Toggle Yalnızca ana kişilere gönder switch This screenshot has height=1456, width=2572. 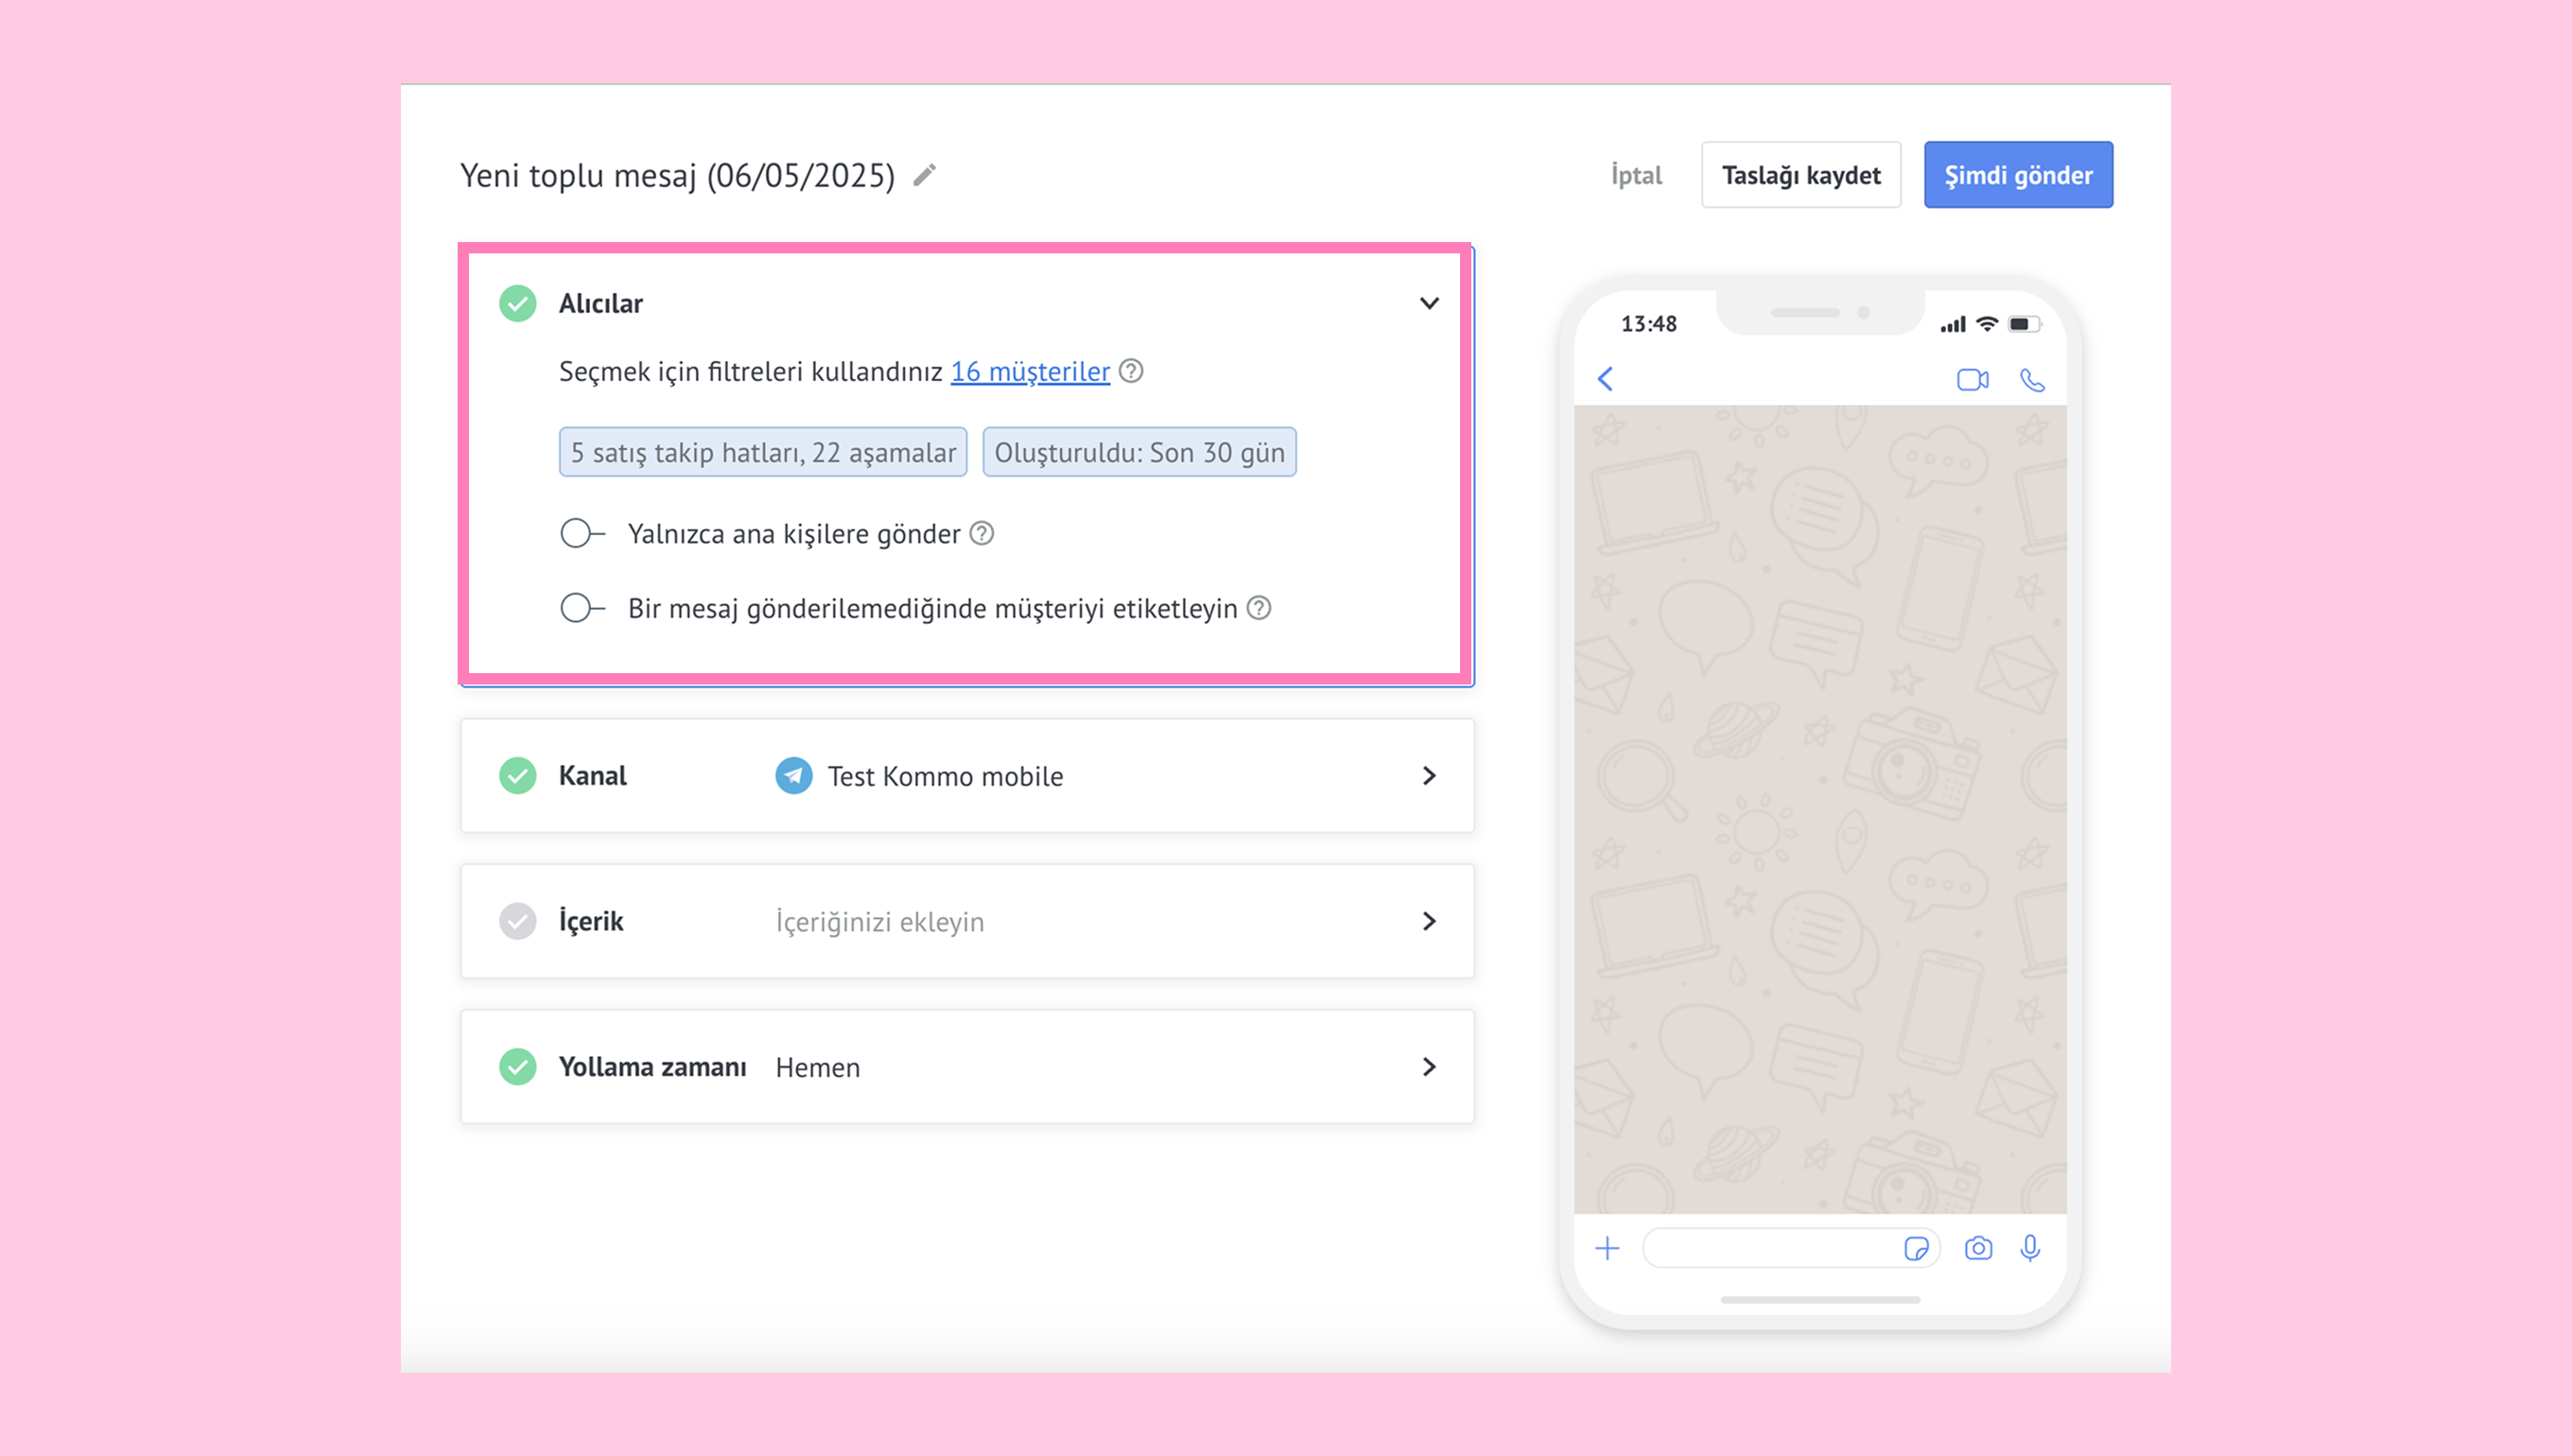click(x=582, y=533)
